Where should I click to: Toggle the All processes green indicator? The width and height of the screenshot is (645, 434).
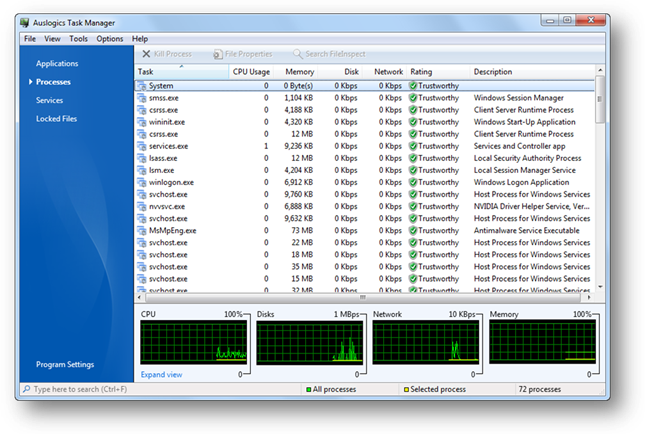coord(308,388)
